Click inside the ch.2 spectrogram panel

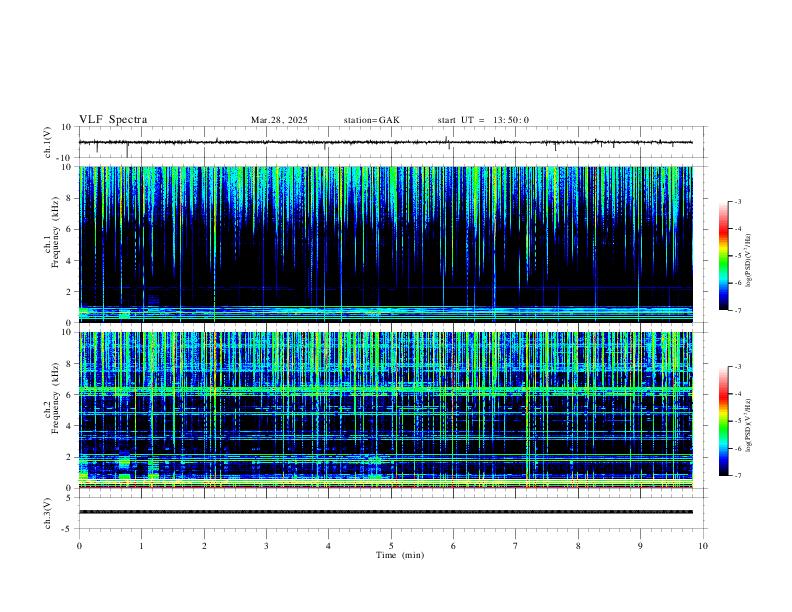[385, 410]
